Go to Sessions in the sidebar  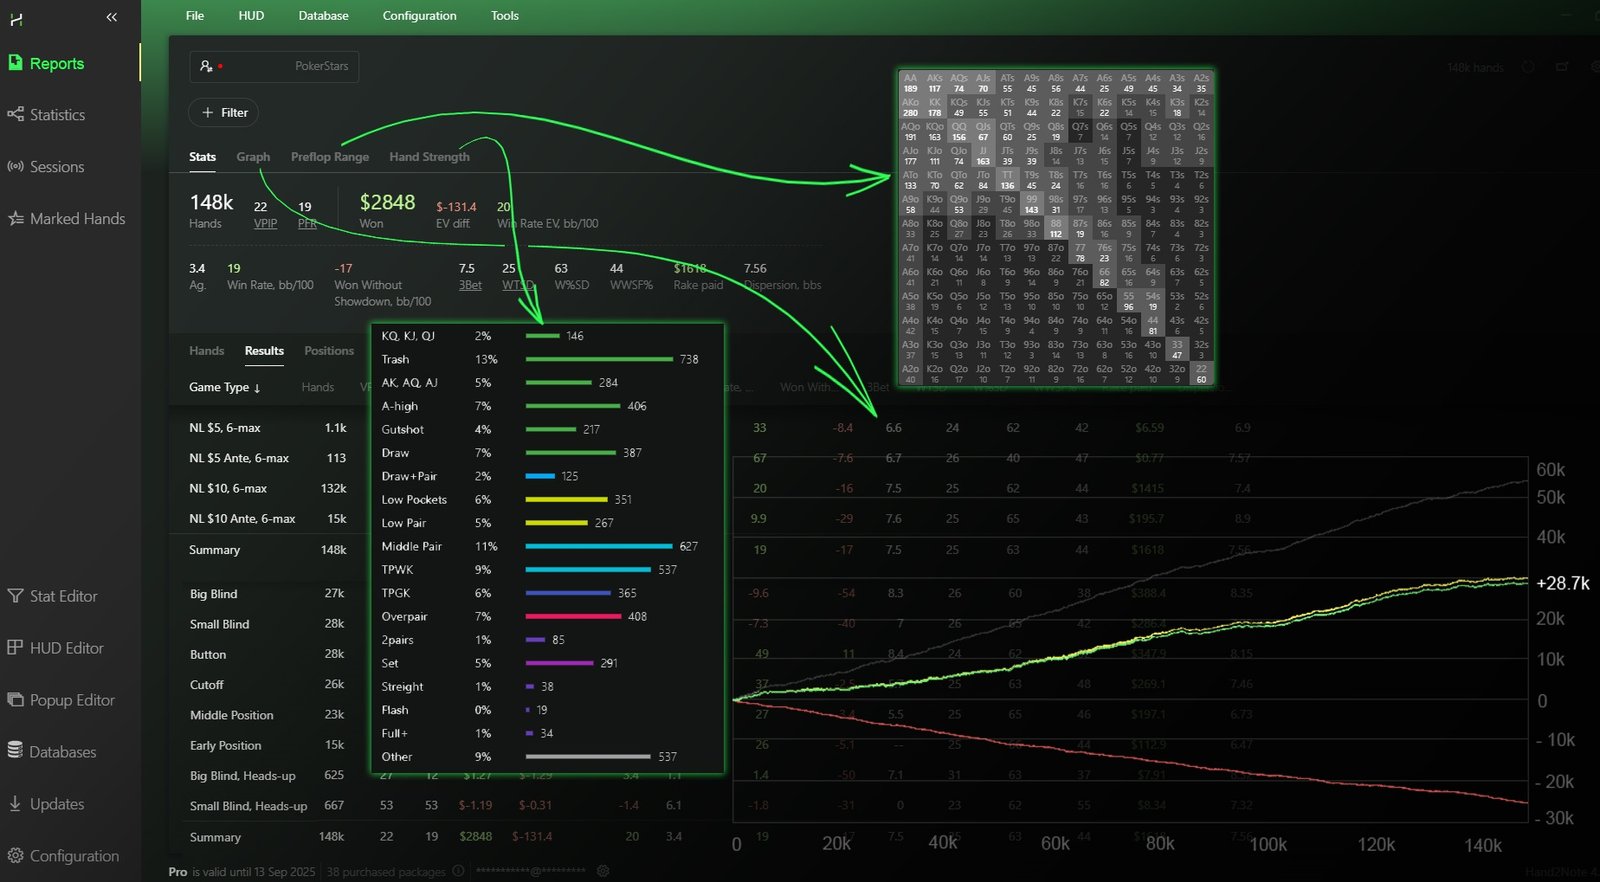[x=56, y=167]
